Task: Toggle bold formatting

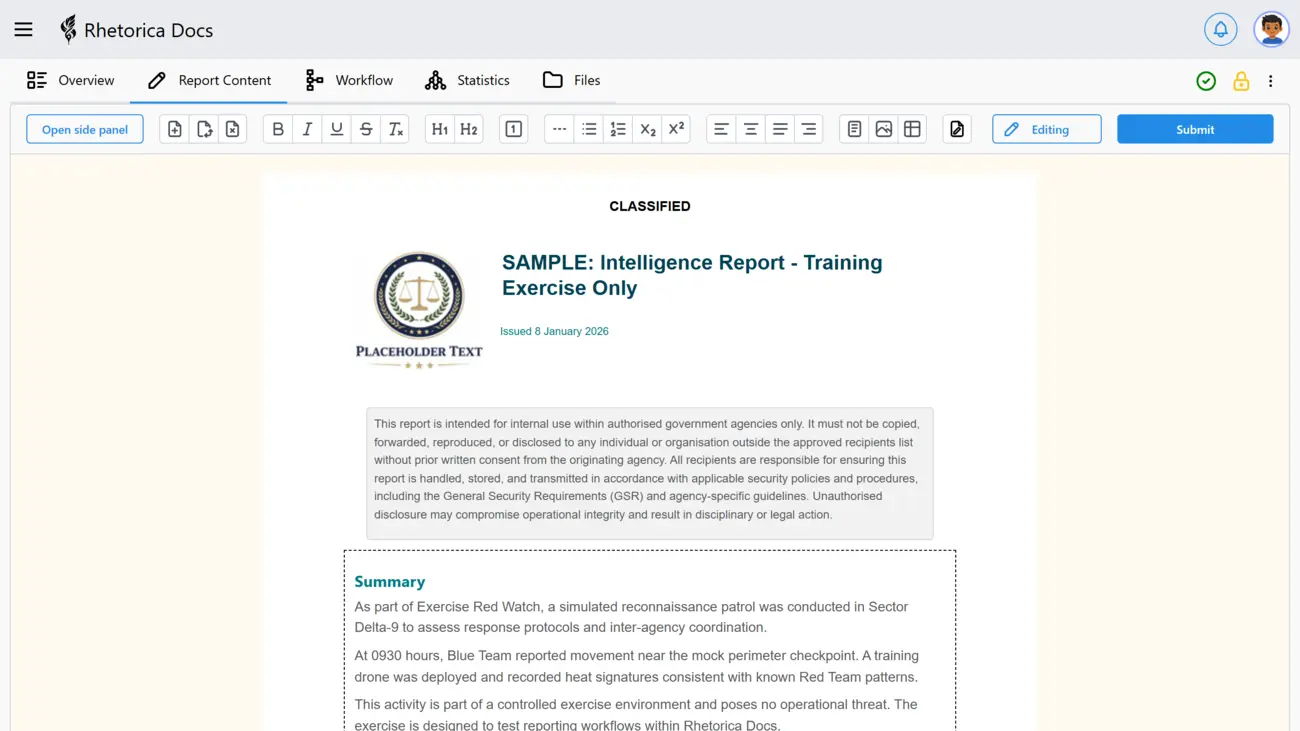Action: pyautogui.click(x=277, y=128)
